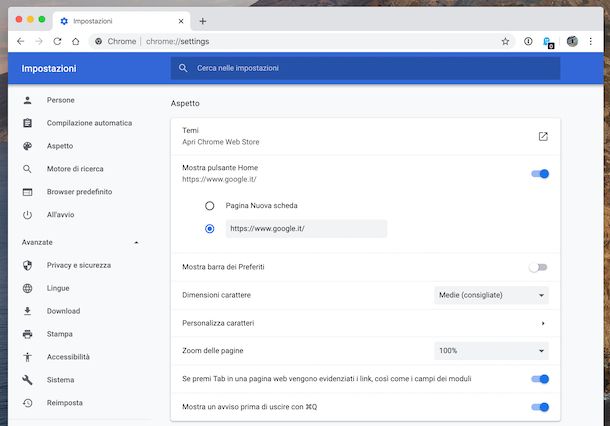Go to Reimposta section

(x=65, y=403)
